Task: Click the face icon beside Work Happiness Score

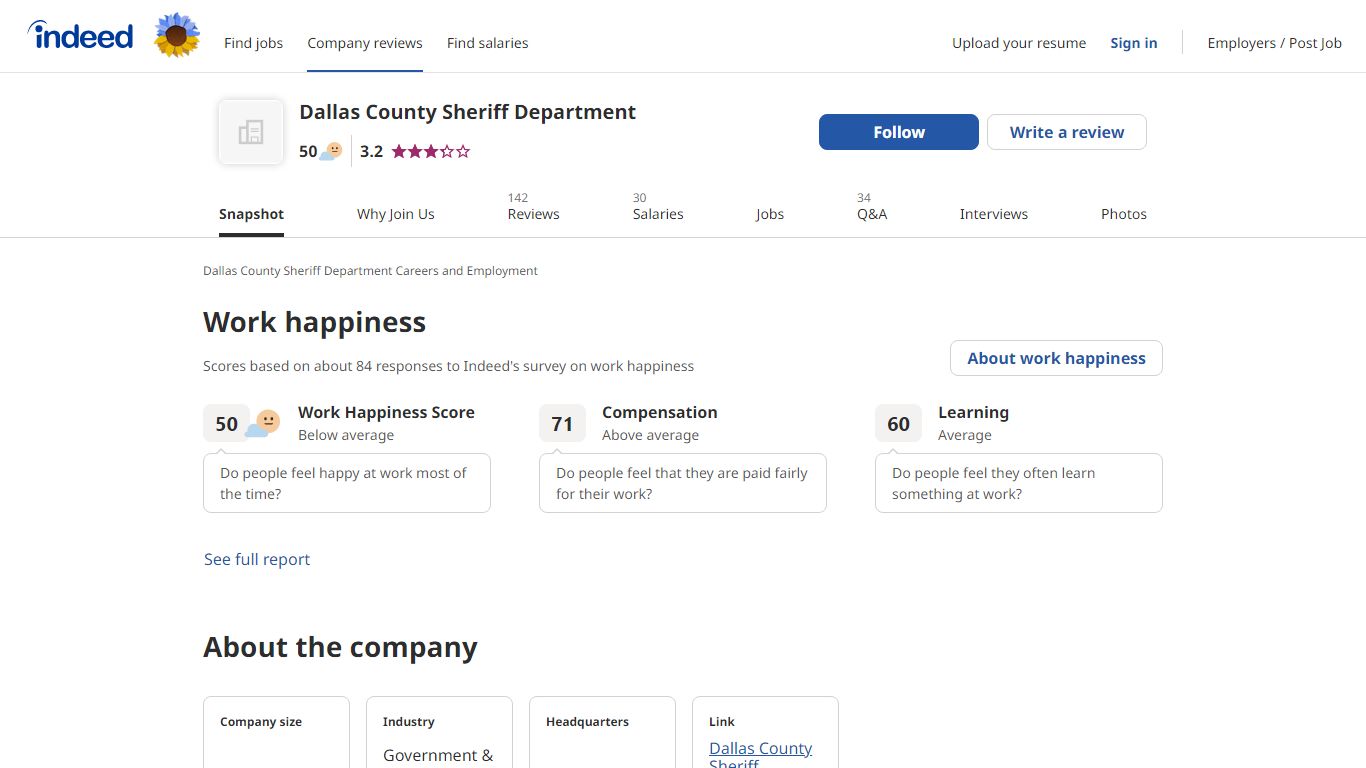Action: pyautogui.click(x=263, y=424)
